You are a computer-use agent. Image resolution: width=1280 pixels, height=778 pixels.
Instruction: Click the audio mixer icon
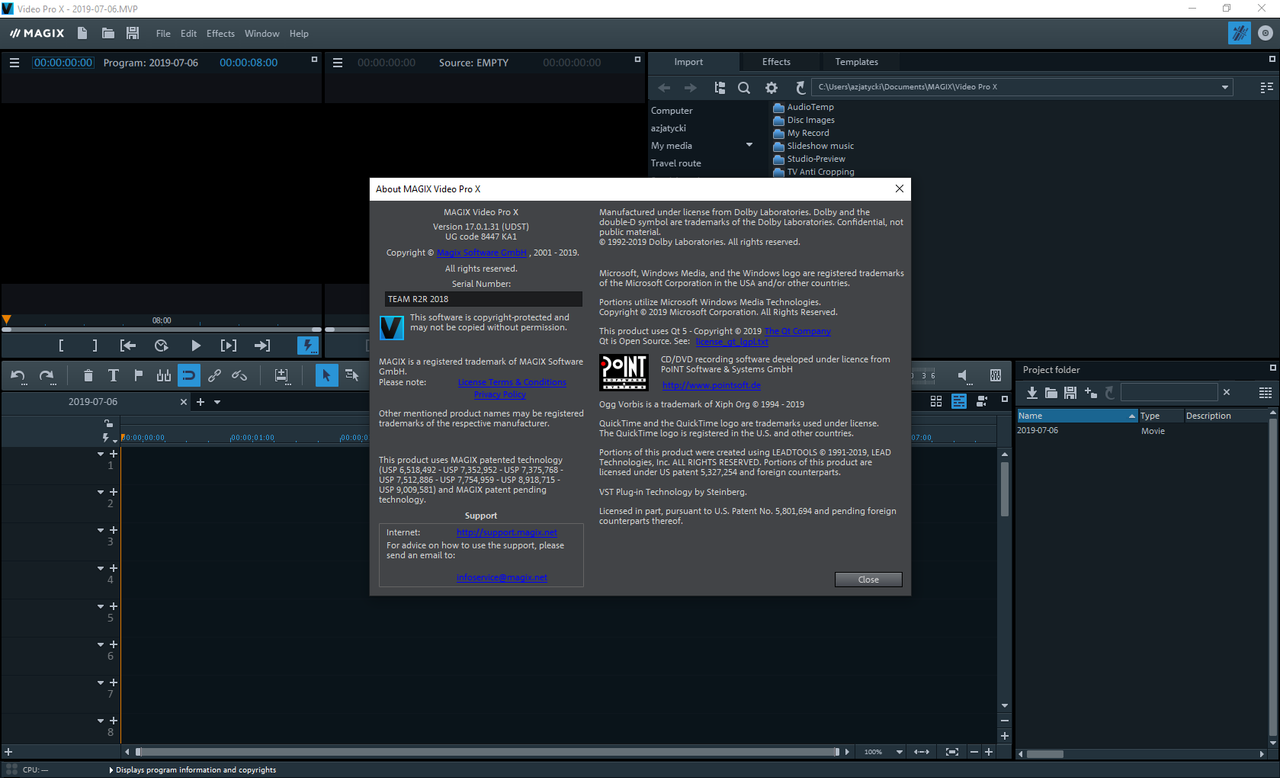995,375
